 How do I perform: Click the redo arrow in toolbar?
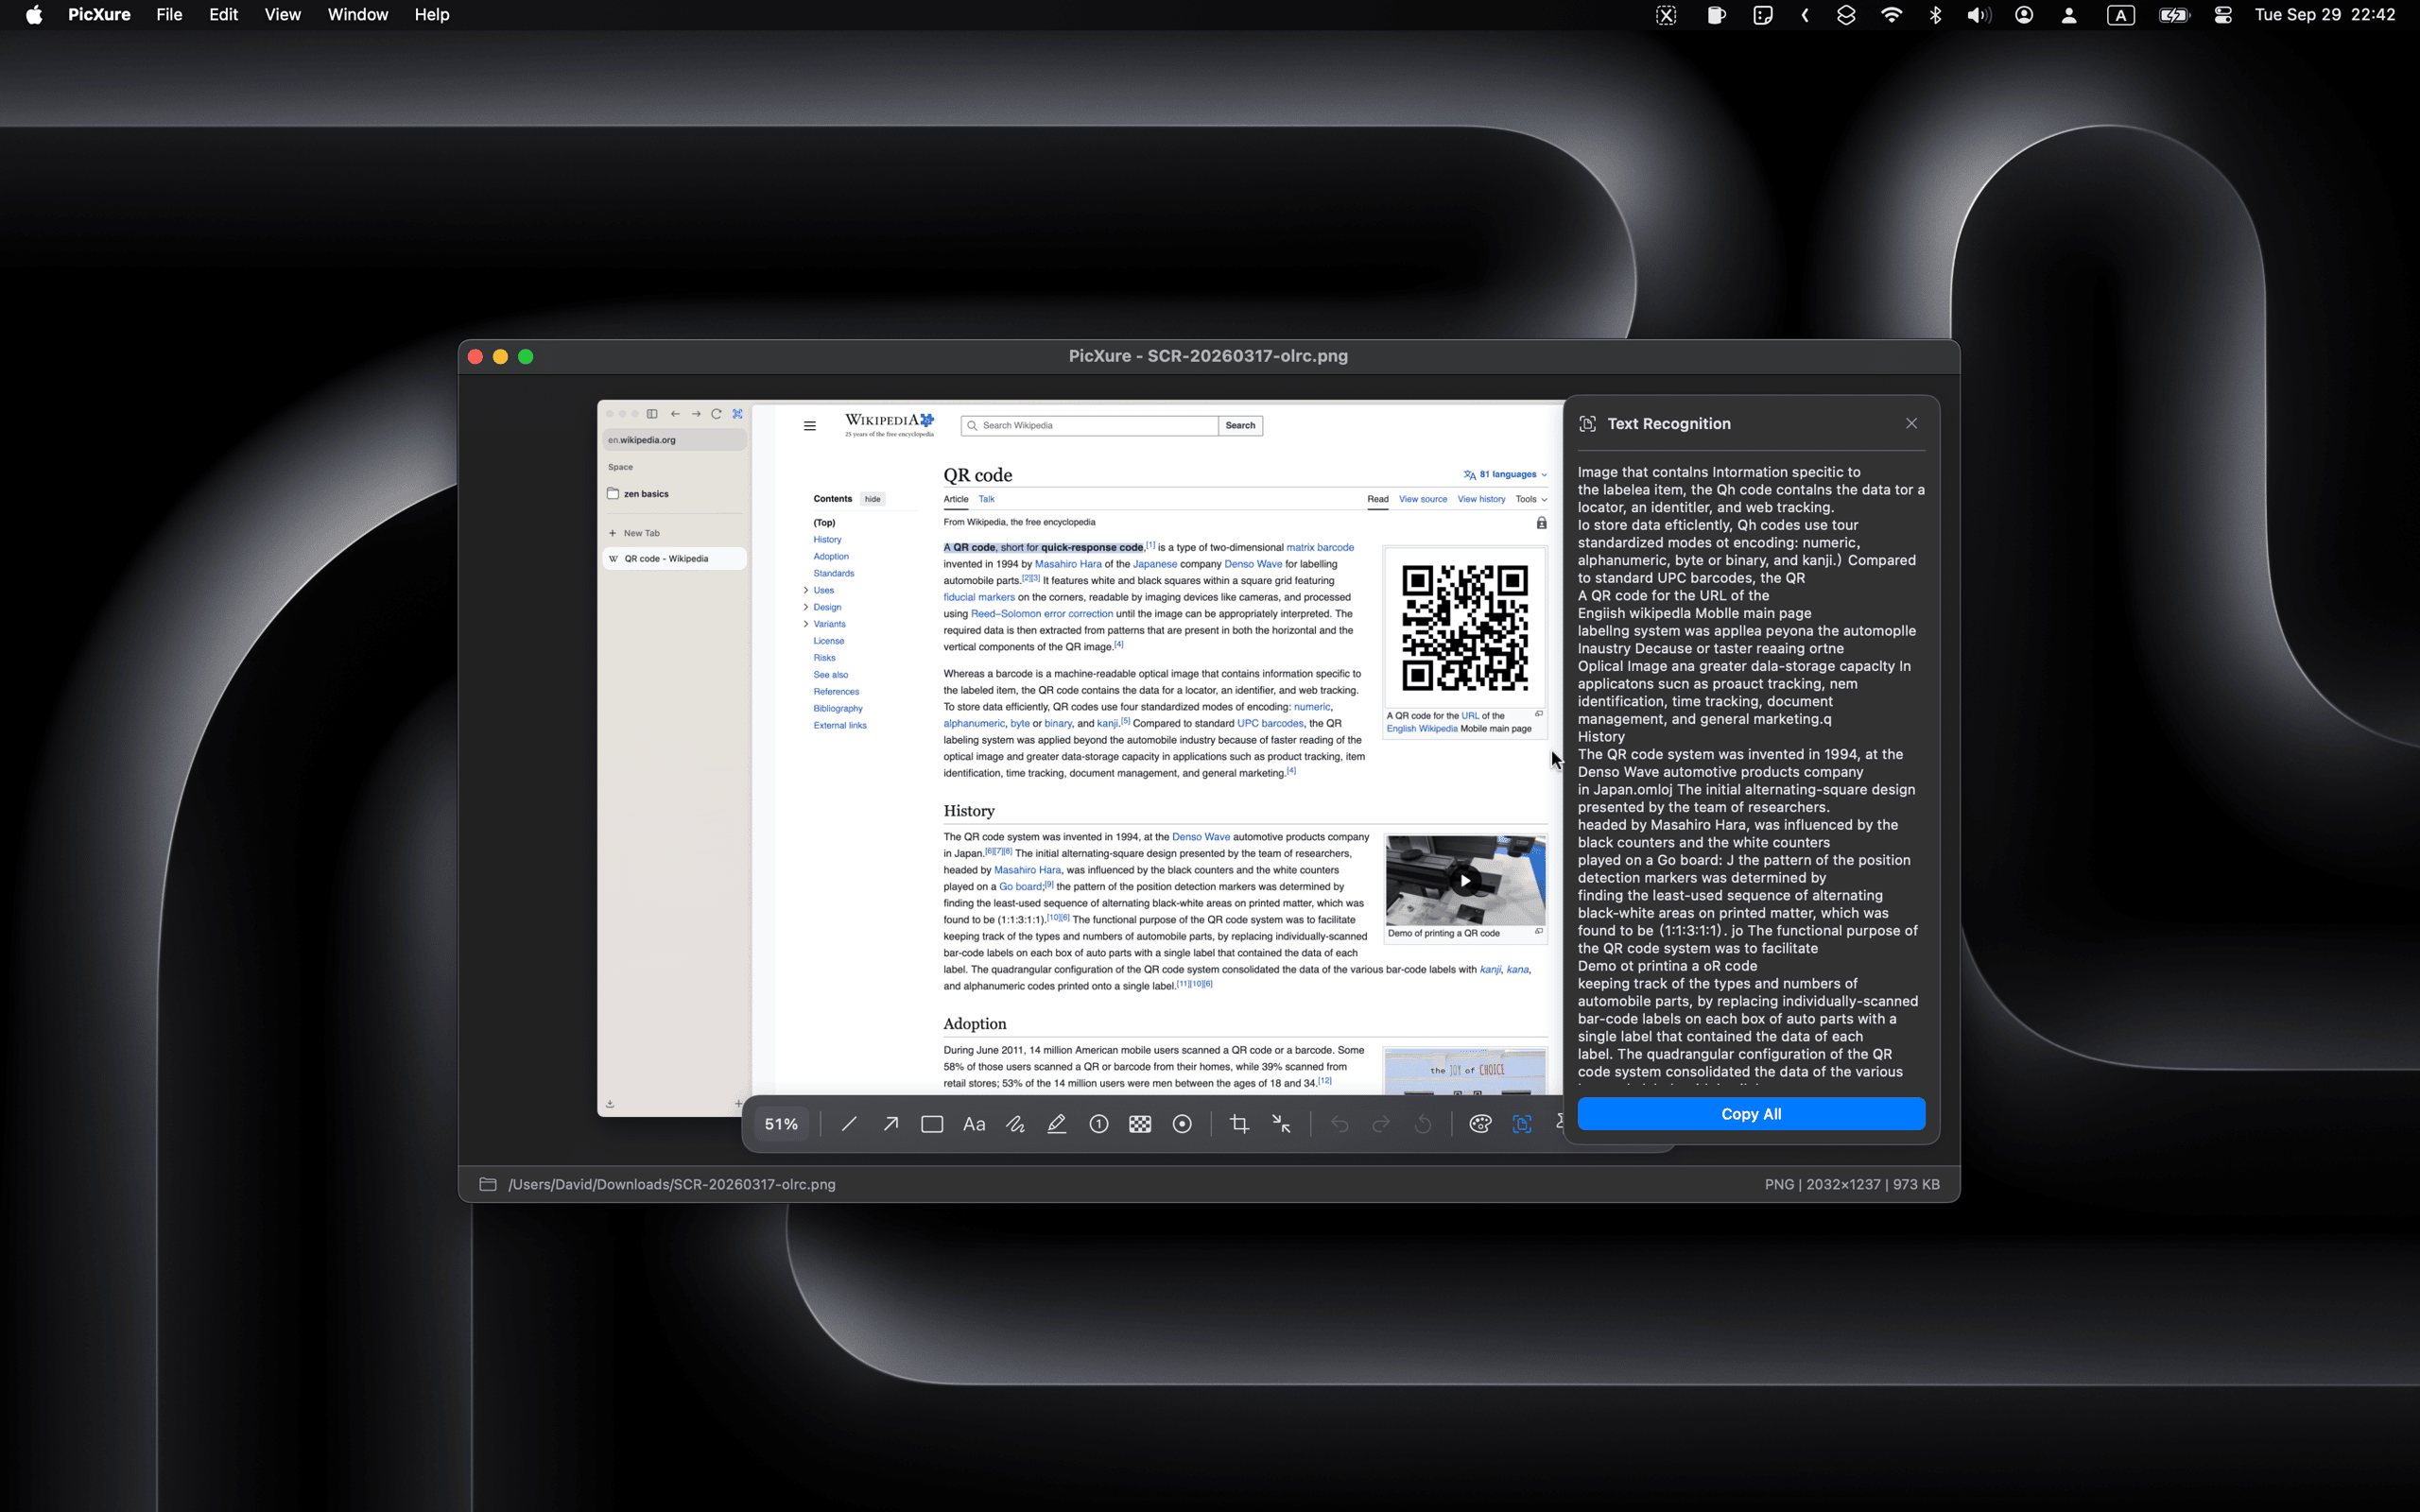click(1381, 1124)
